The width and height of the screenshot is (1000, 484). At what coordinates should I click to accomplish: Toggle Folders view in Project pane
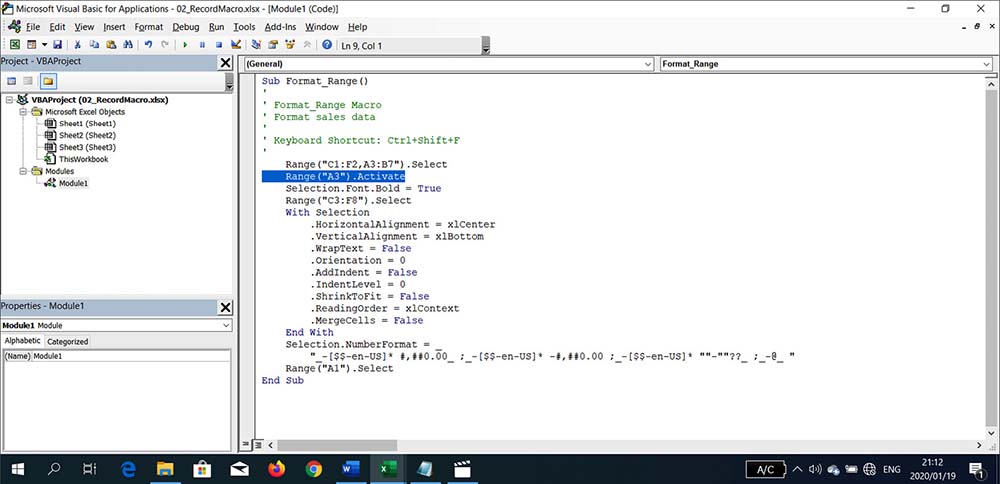pos(48,81)
